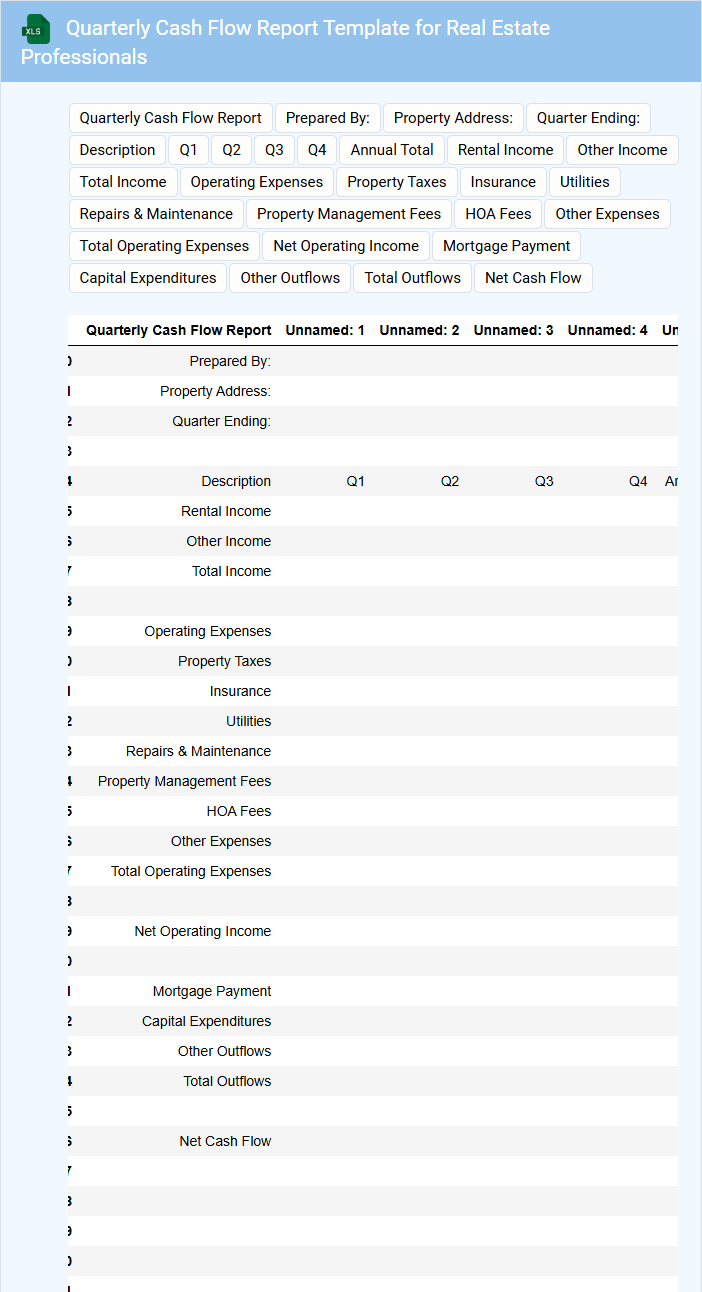The width and height of the screenshot is (702, 1292).
Task: Select the Other Income tag
Action: pyautogui.click(x=622, y=150)
